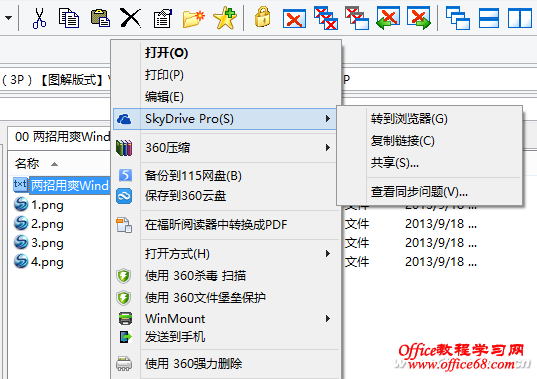Select the file 1.png

point(39,205)
